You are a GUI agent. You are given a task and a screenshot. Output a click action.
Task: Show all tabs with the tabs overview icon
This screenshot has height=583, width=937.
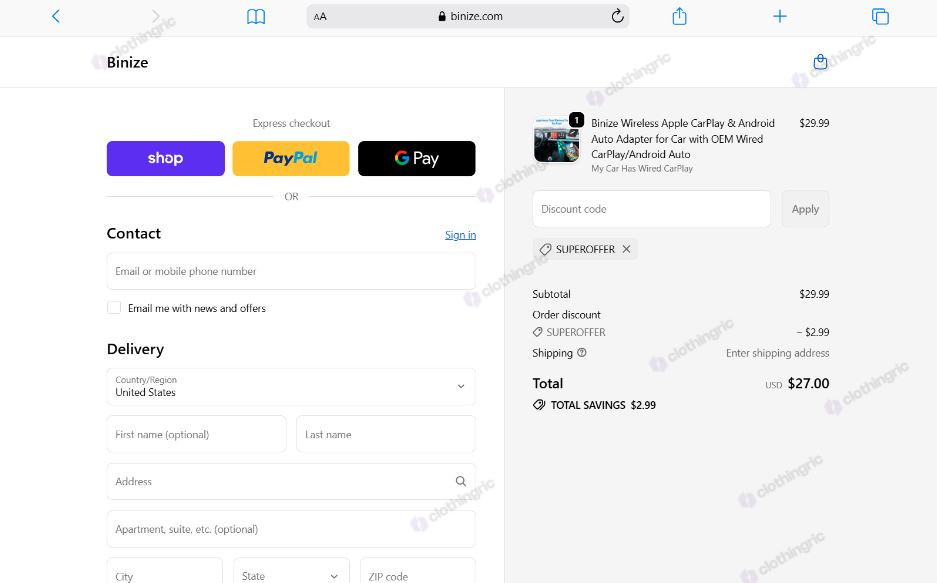coord(880,16)
